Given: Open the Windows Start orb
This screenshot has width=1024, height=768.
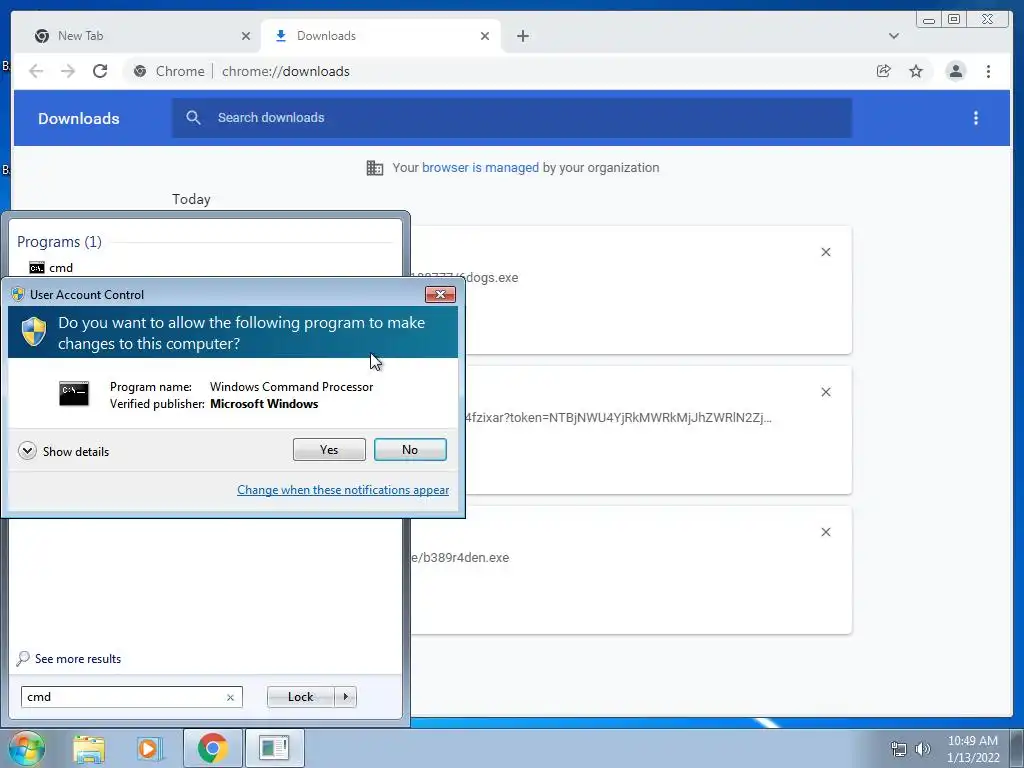Looking at the screenshot, I should (26, 748).
